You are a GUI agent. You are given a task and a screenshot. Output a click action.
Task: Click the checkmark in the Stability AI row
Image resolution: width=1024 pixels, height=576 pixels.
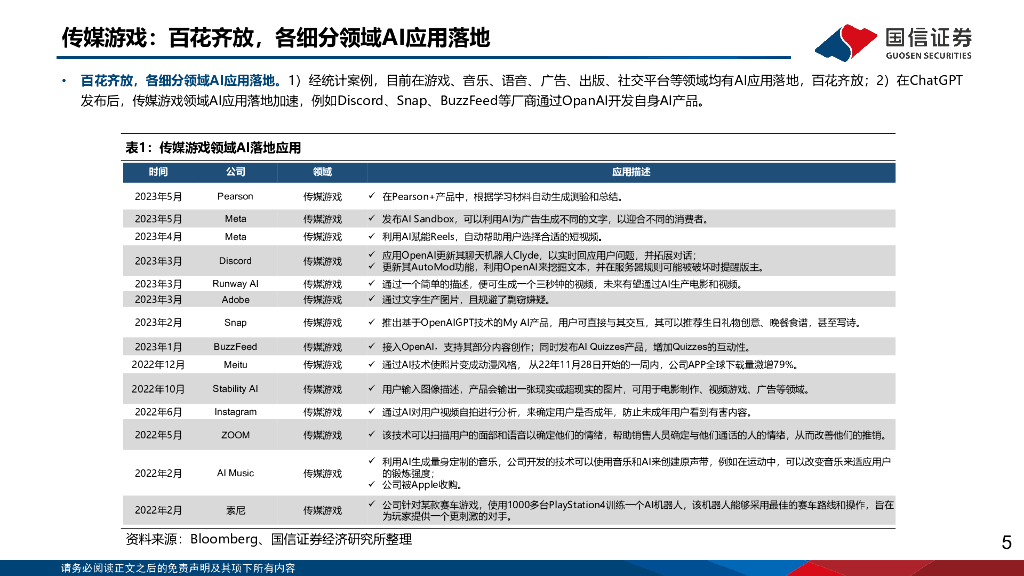(371, 389)
